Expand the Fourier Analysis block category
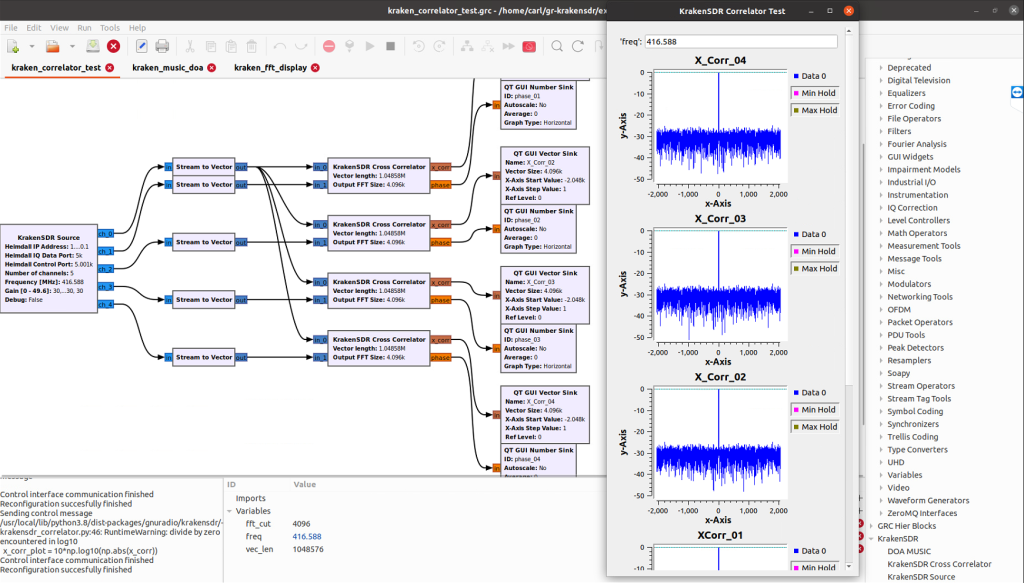 [881, 144]
